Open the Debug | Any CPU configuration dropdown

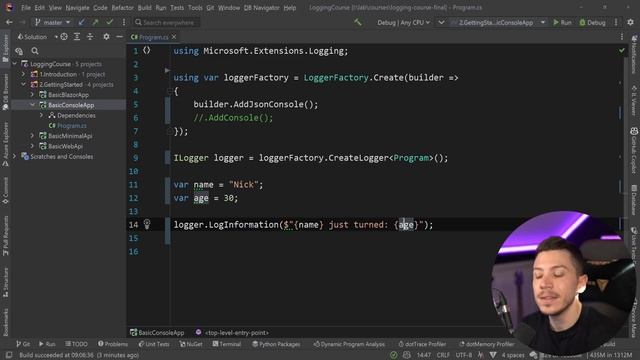(404, 22)
